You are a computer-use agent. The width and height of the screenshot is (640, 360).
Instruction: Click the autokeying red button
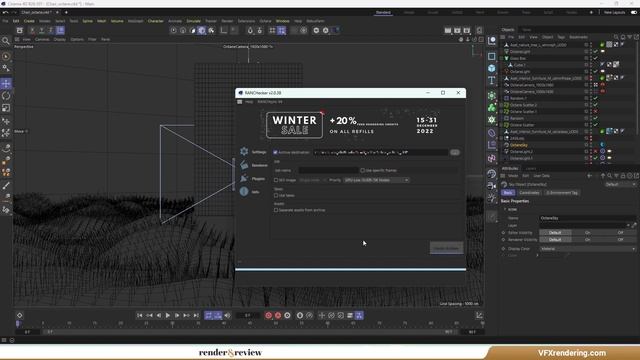pyautogui.click(x=278, y=316)
